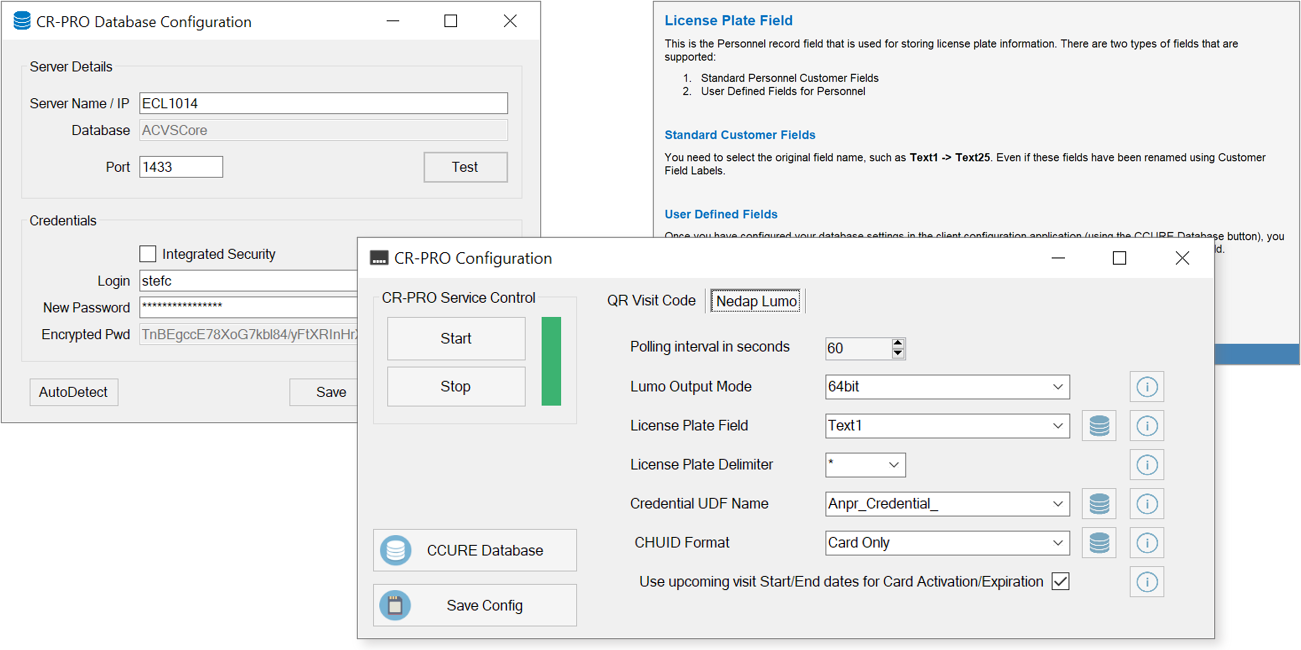1301x650 pixels.
Task: Open info for Credential UDF Name
Action: coord(1147,504)
